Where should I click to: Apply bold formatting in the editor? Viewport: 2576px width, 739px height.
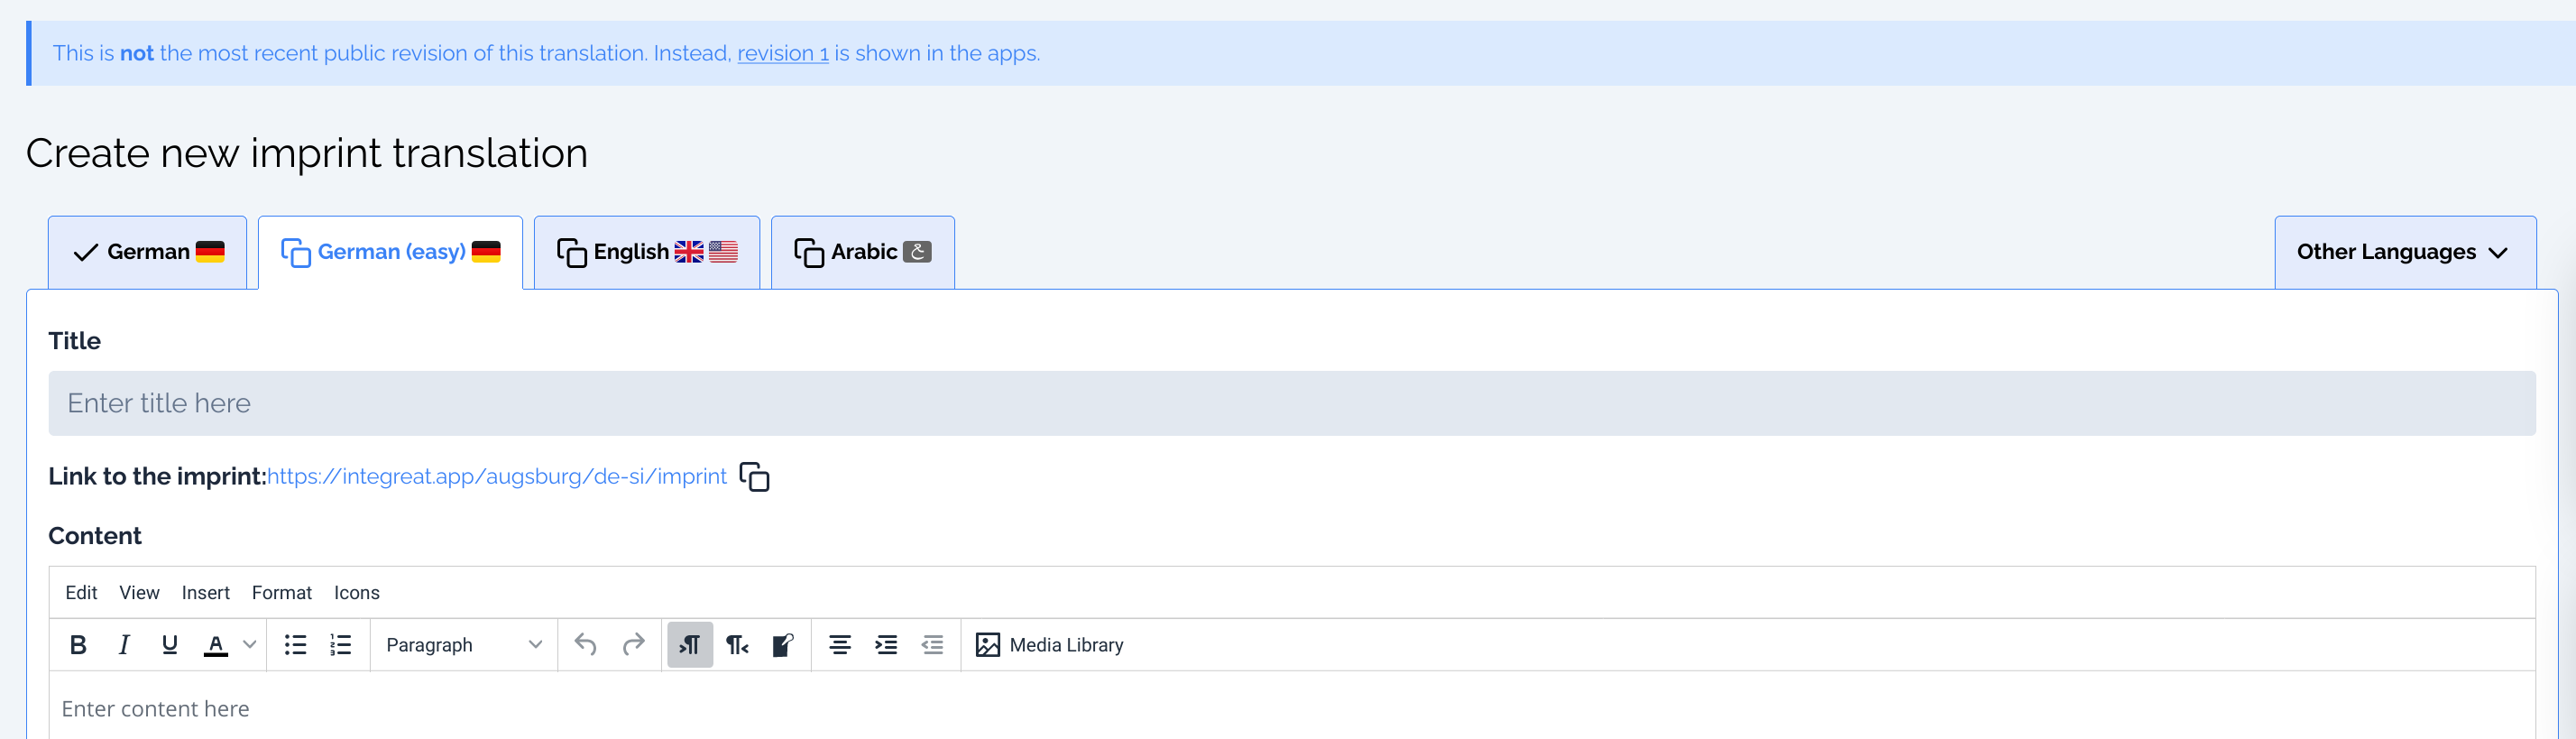point(79,645)
